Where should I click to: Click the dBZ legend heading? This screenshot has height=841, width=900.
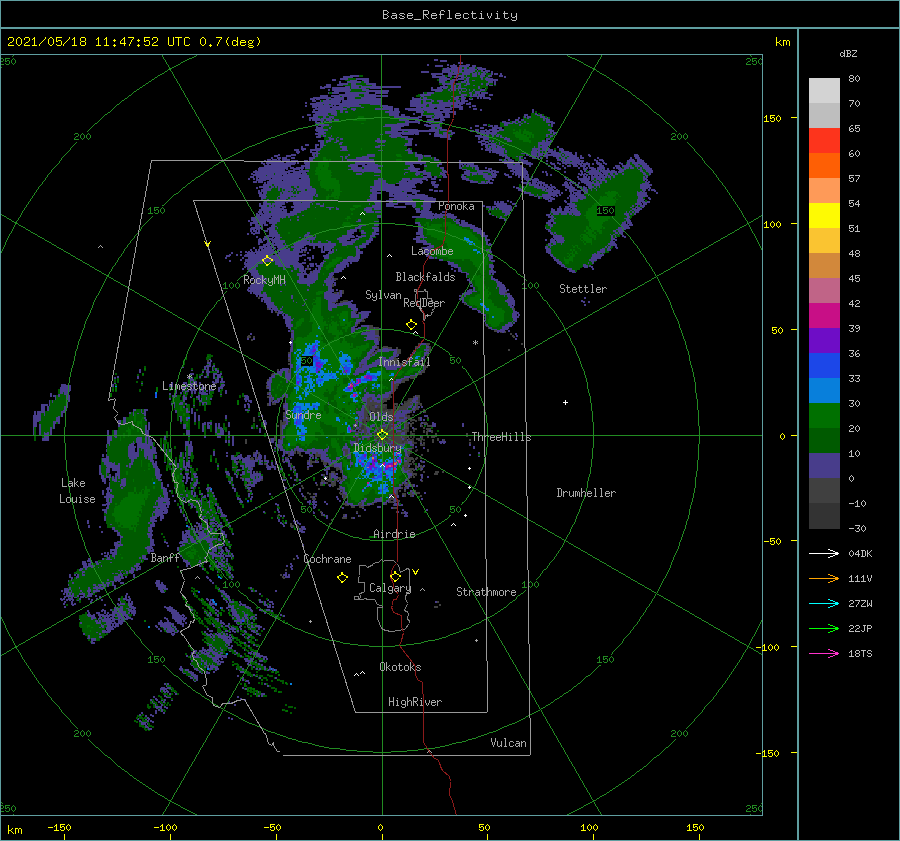point(848,54)
